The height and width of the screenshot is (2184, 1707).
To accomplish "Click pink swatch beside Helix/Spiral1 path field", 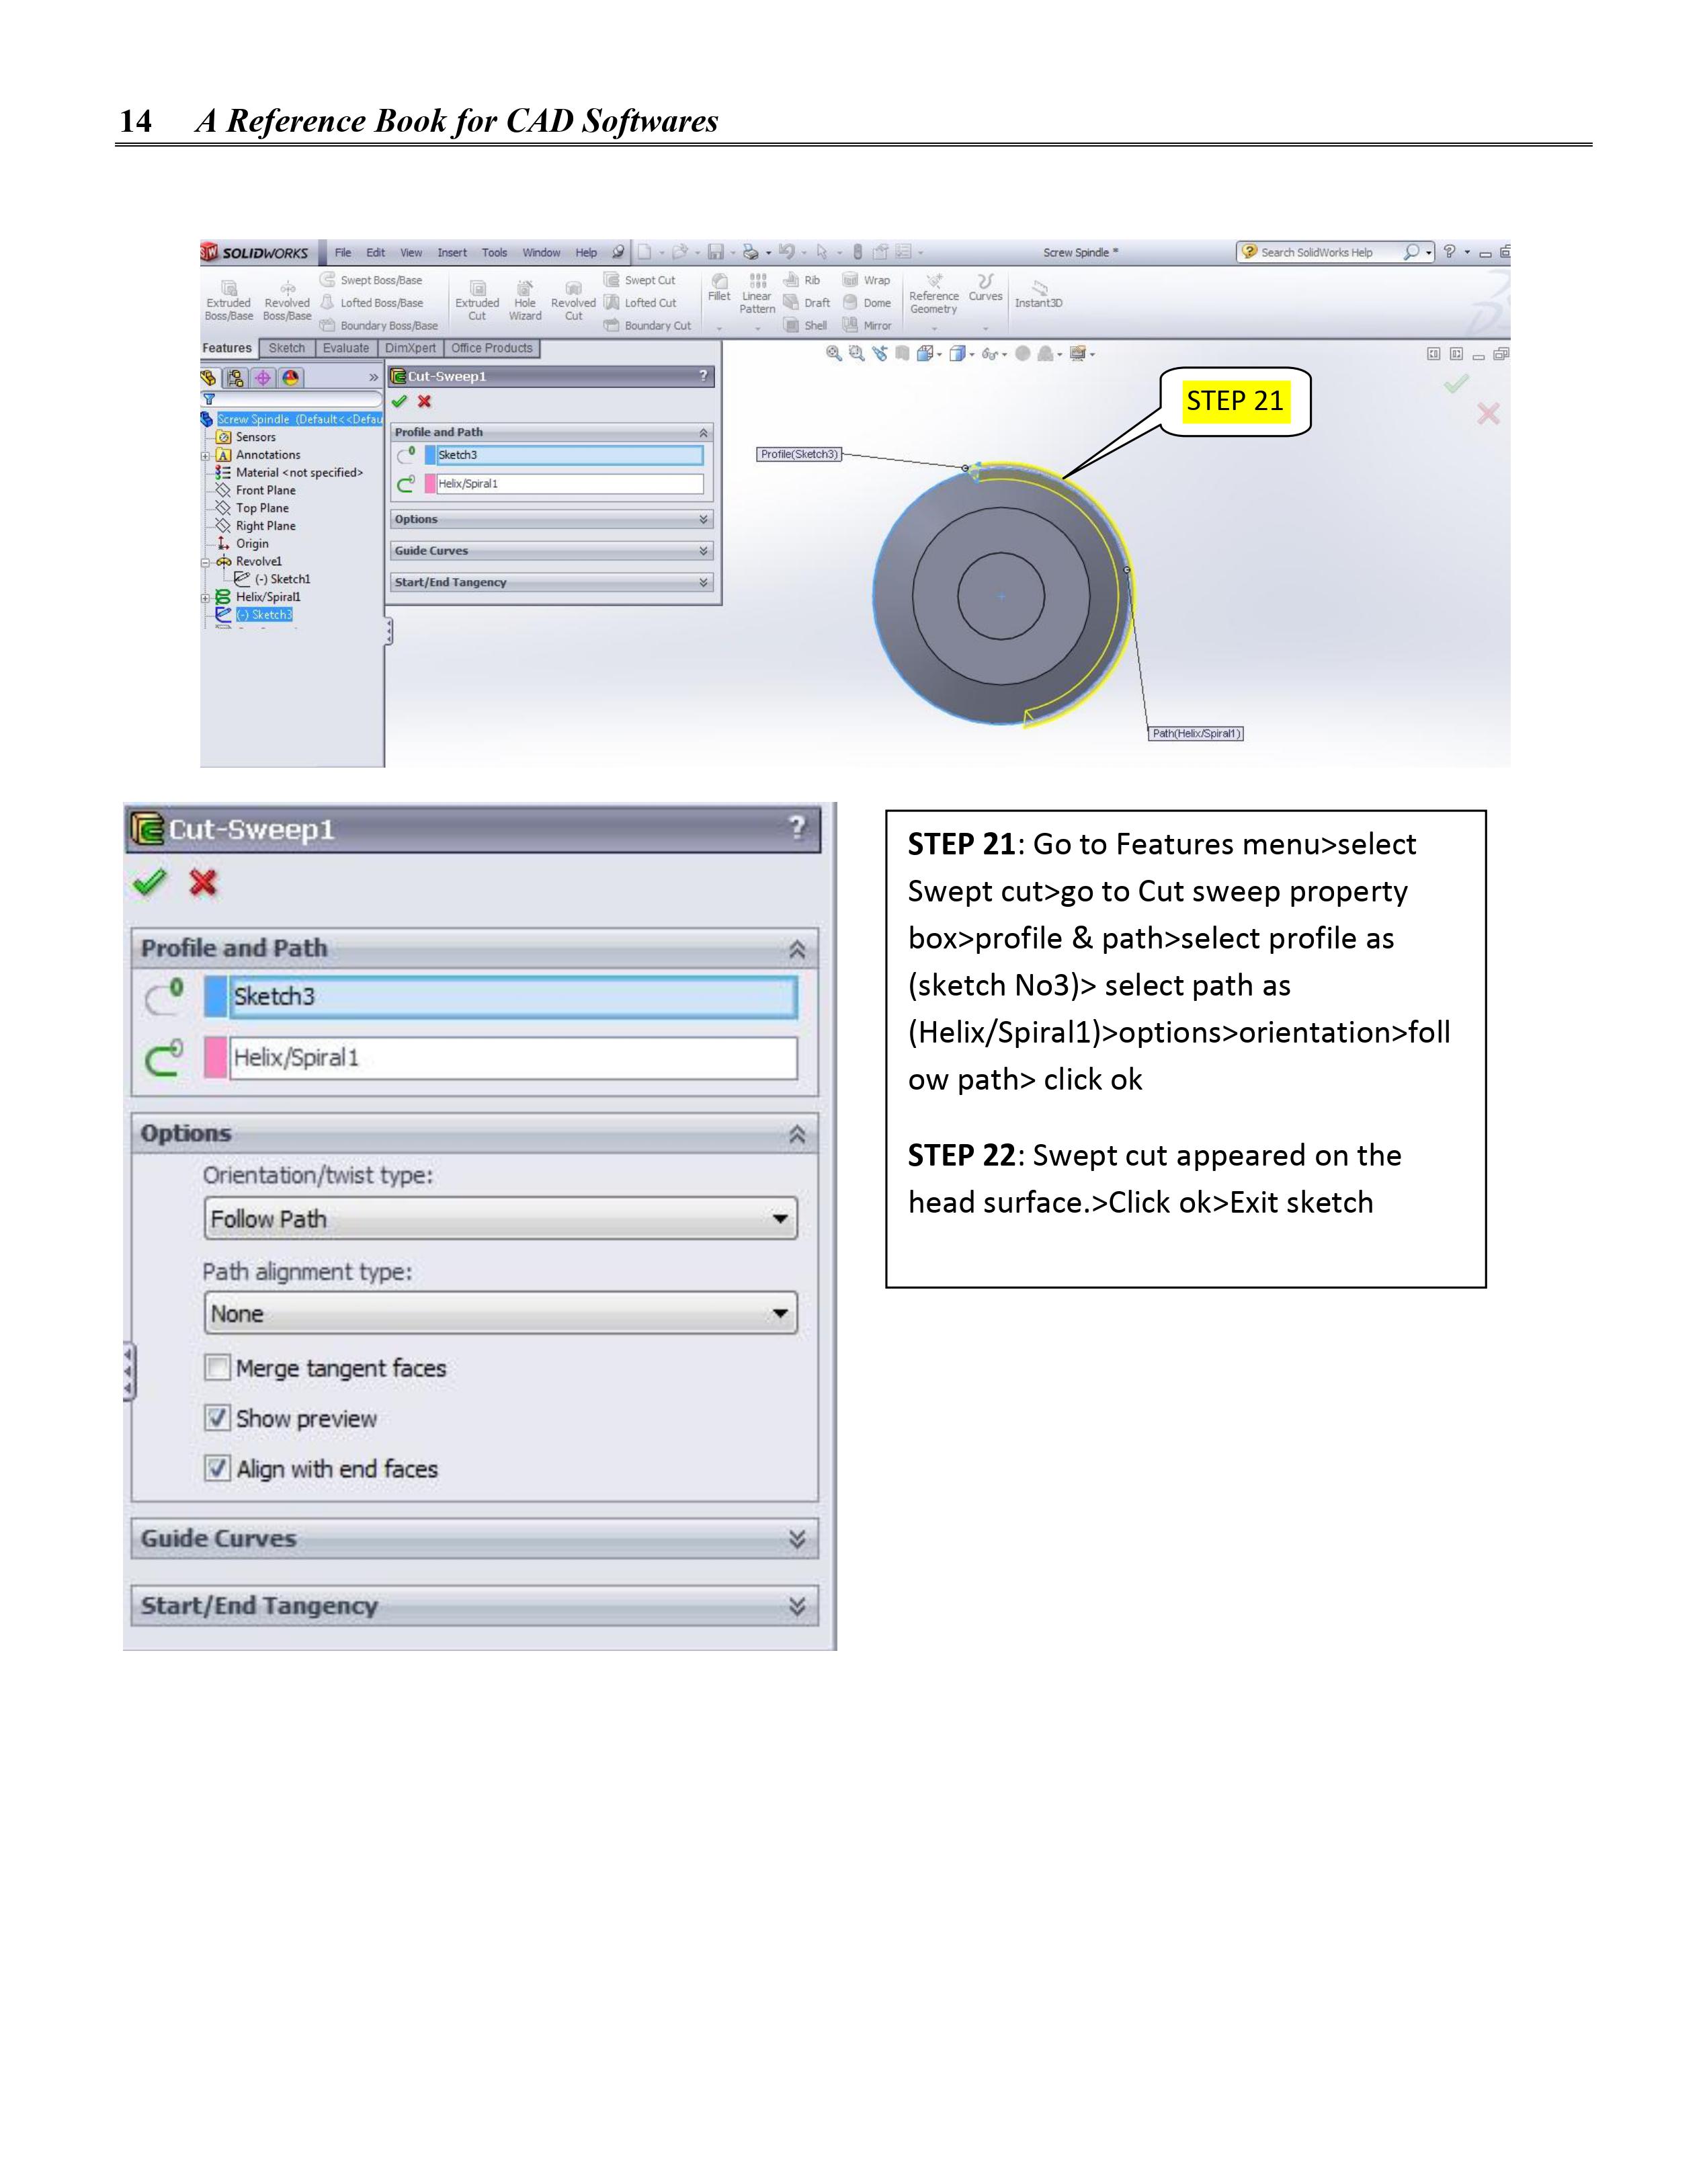I will click(215, 1057).
